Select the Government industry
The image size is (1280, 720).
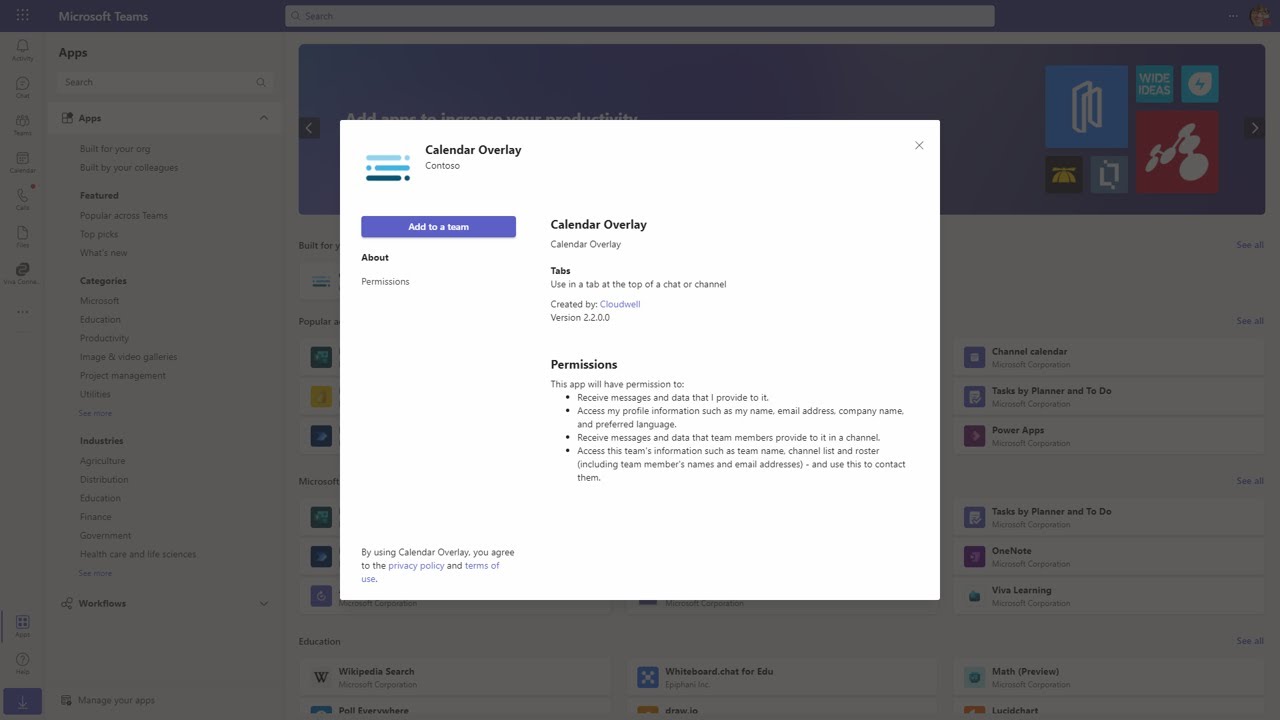click(x=106, y=536)
